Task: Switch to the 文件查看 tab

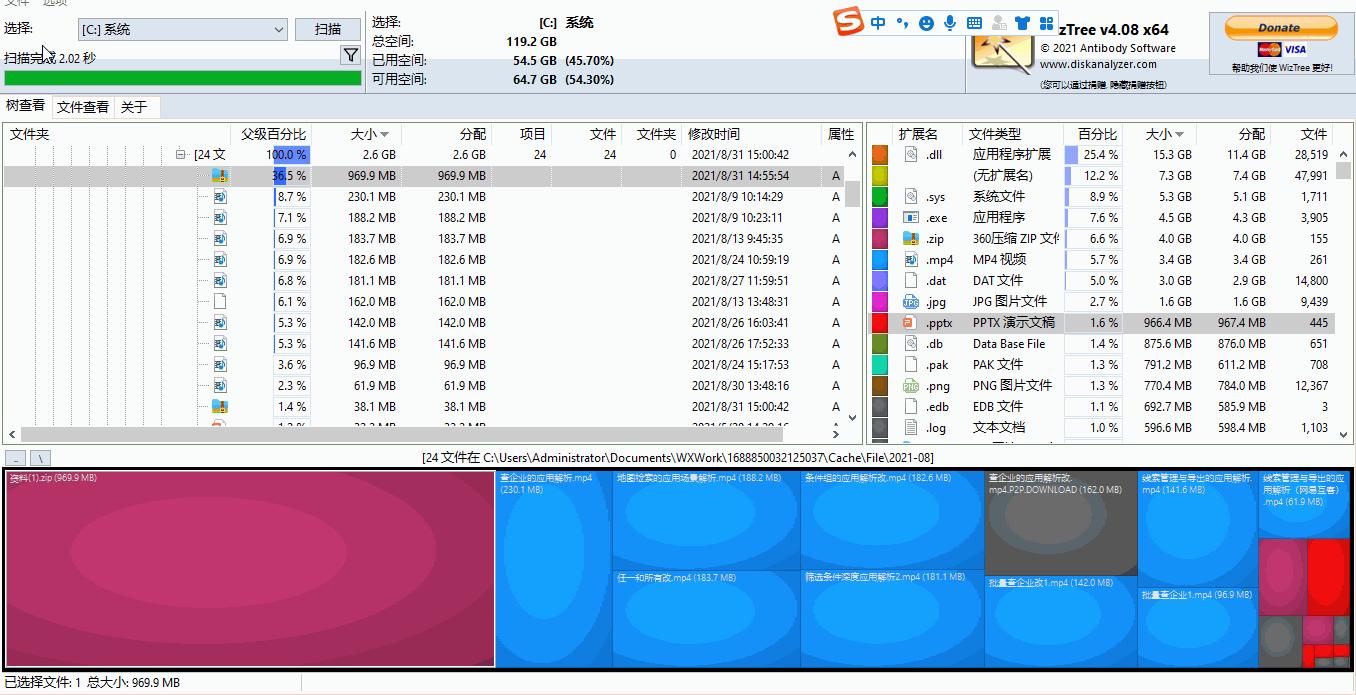Action: click(82, 107)
